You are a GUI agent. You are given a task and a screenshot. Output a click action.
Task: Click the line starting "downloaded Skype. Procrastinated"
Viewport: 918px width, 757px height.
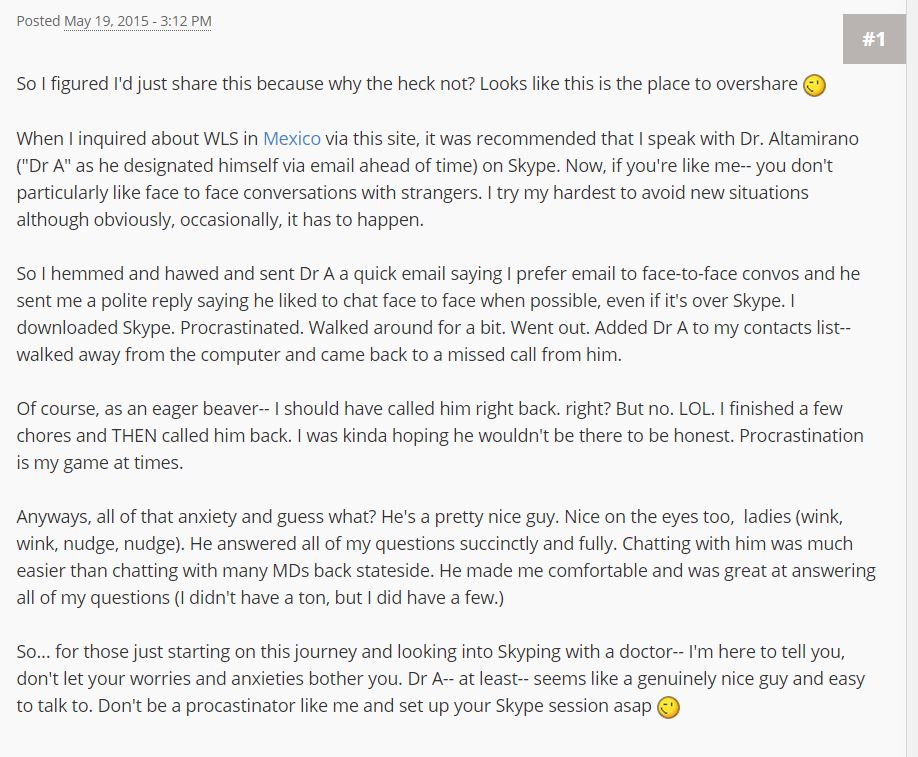pyautogui.click(x=433, y=328)
